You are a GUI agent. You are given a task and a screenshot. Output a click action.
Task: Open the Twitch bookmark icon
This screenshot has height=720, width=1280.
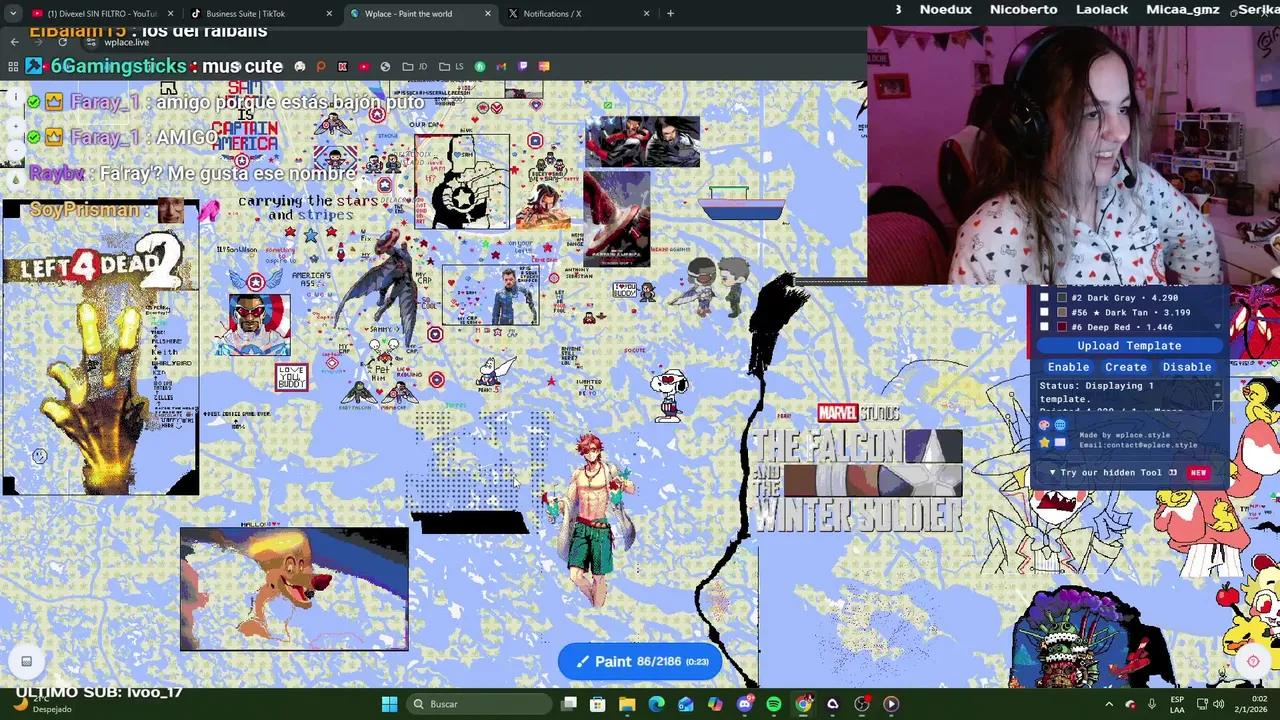(x=522, y=66)
